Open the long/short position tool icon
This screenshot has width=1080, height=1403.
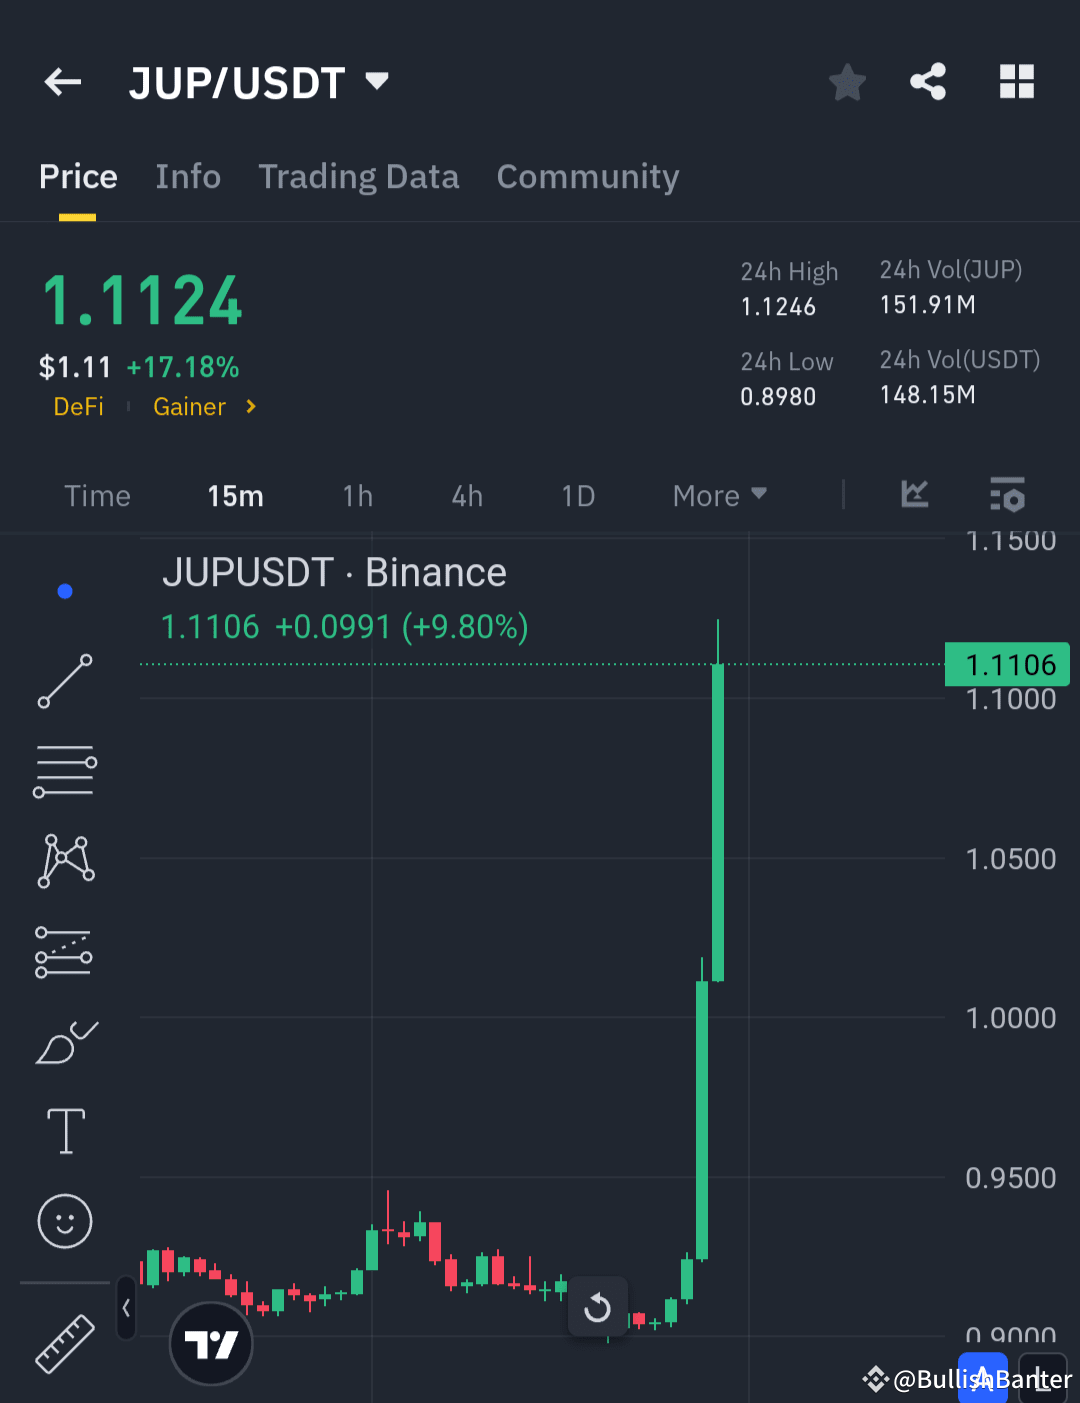tap(64, 950)
